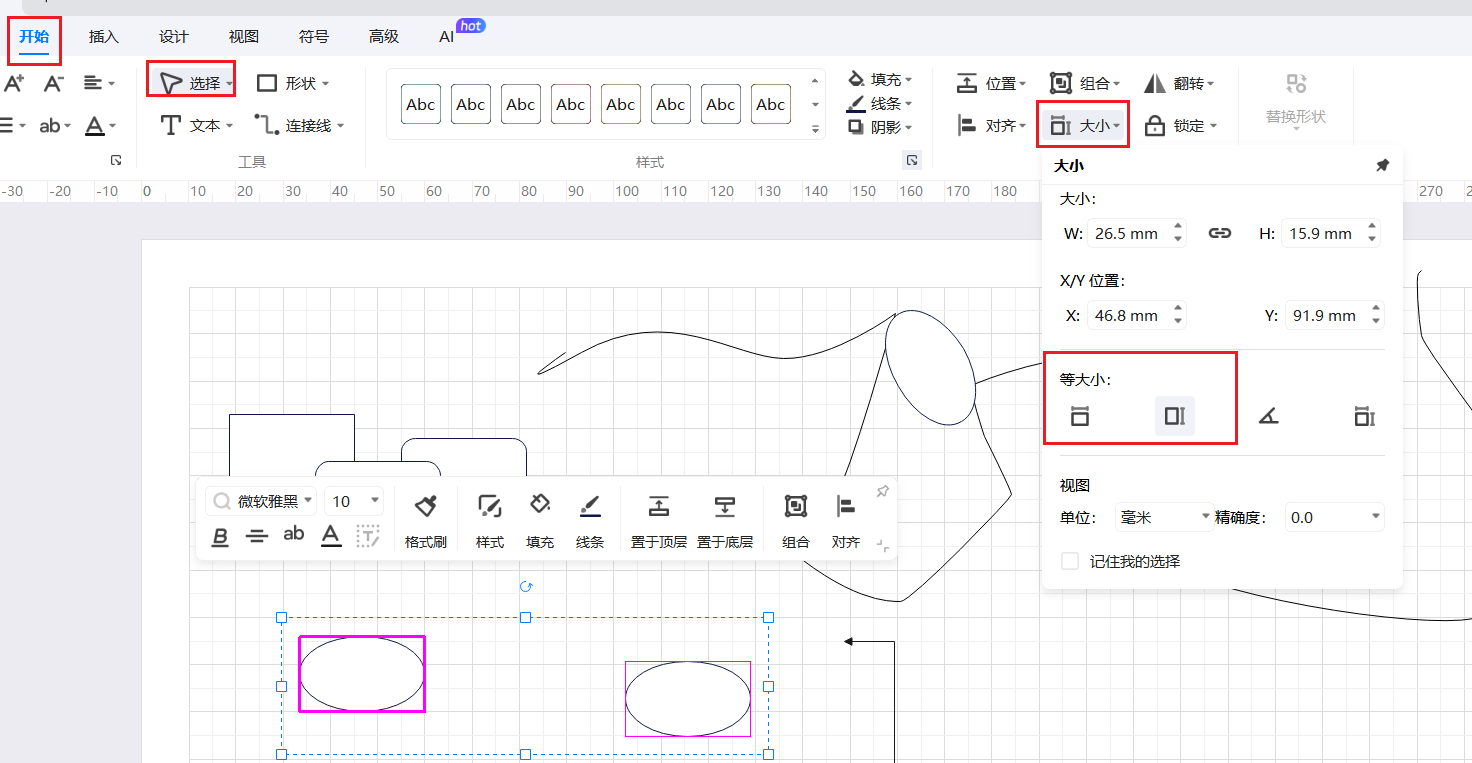Click the Flip (翻转) icon

(x=1155, y=84)
